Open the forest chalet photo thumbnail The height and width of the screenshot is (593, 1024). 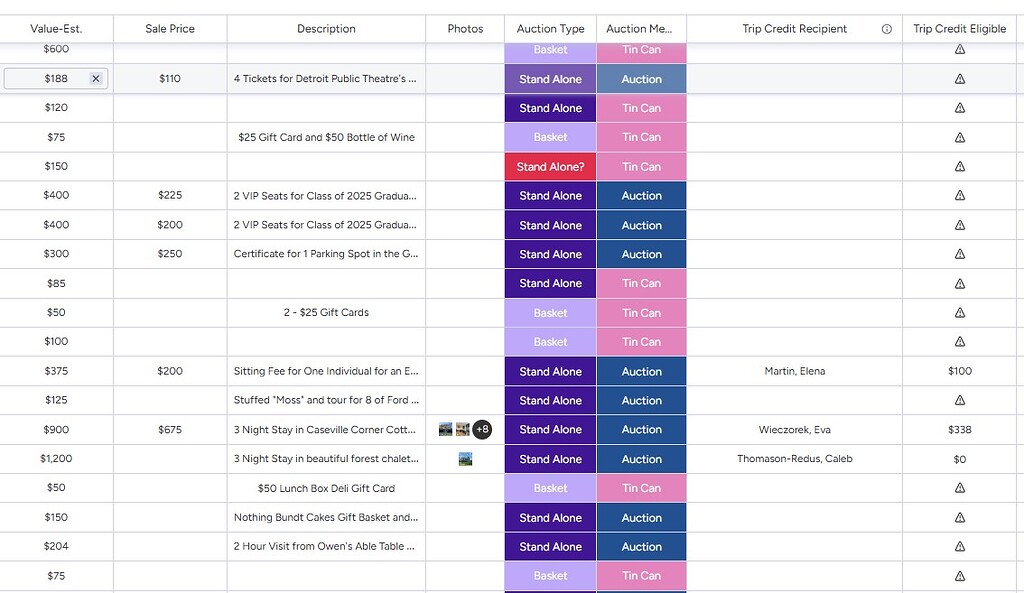464,458
